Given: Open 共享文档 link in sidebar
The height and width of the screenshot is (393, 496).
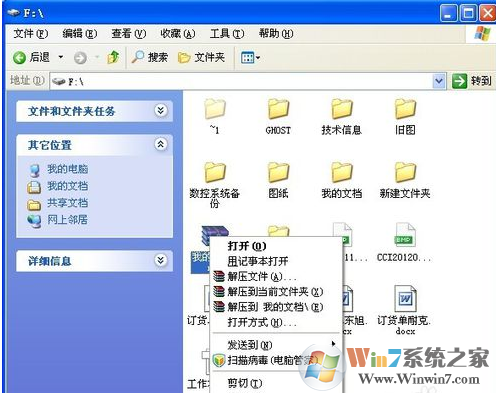Looking at the screenshot, I should [x=67, y=203].
